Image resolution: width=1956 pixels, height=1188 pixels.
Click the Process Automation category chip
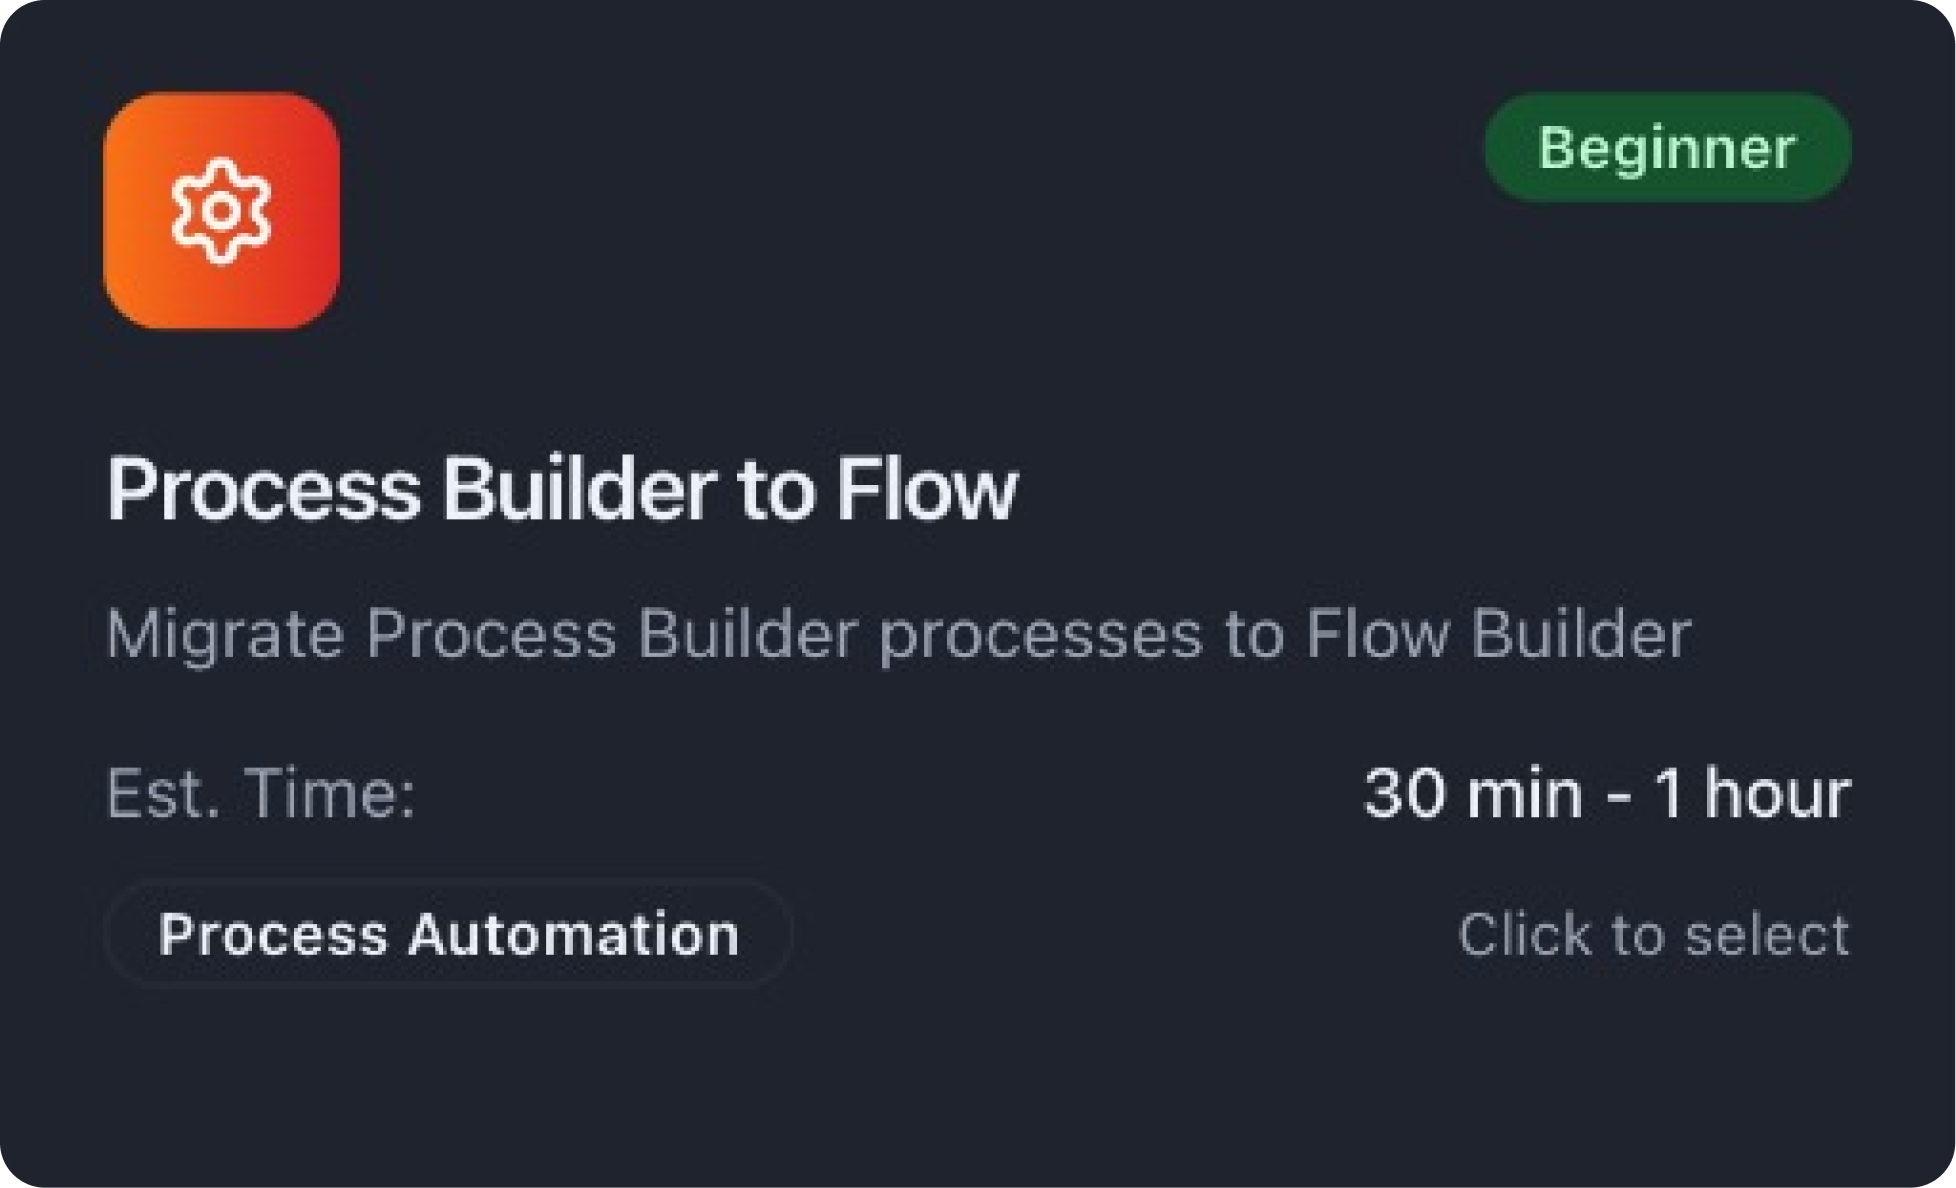point(448,934)
